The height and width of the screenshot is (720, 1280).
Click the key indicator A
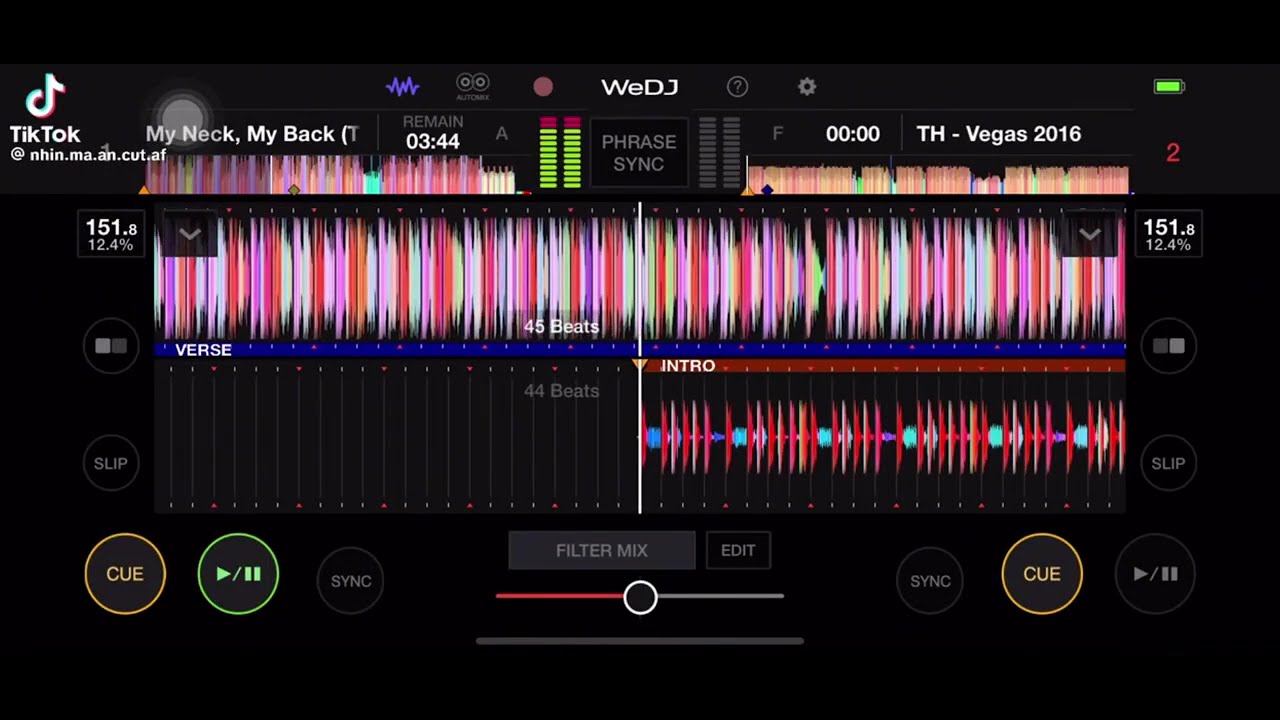coord(501,134)
